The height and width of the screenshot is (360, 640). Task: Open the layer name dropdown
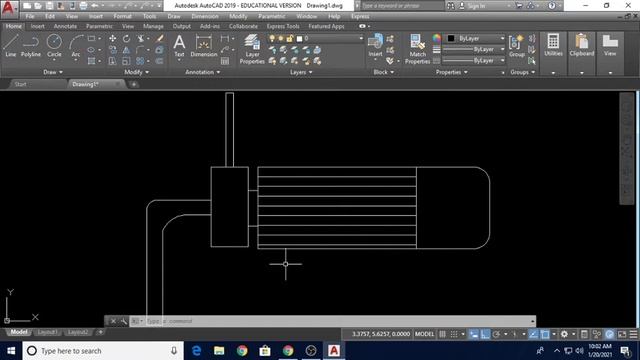tap(361, 38)
